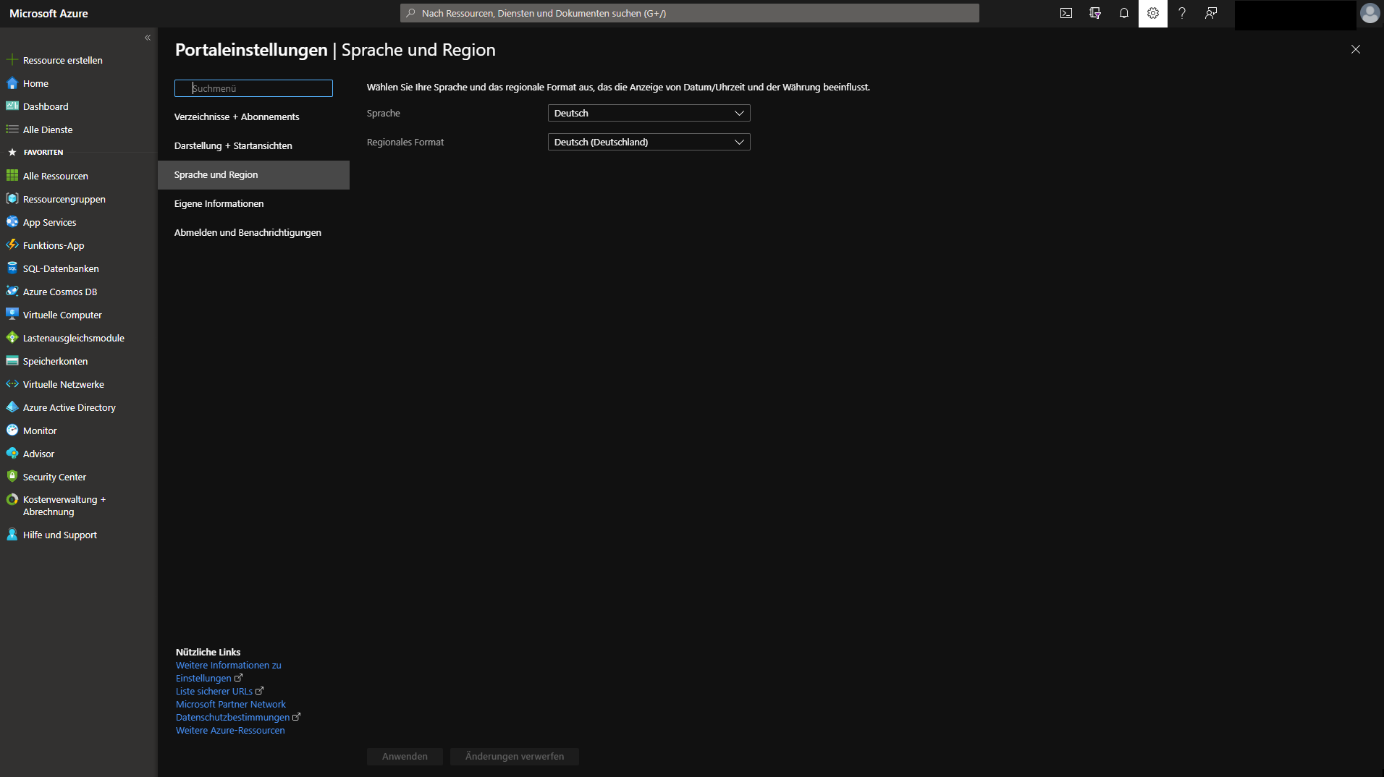Screen dimensions: 1384x777
Task: Click the settings gear icon
Action: [1153, 13]
